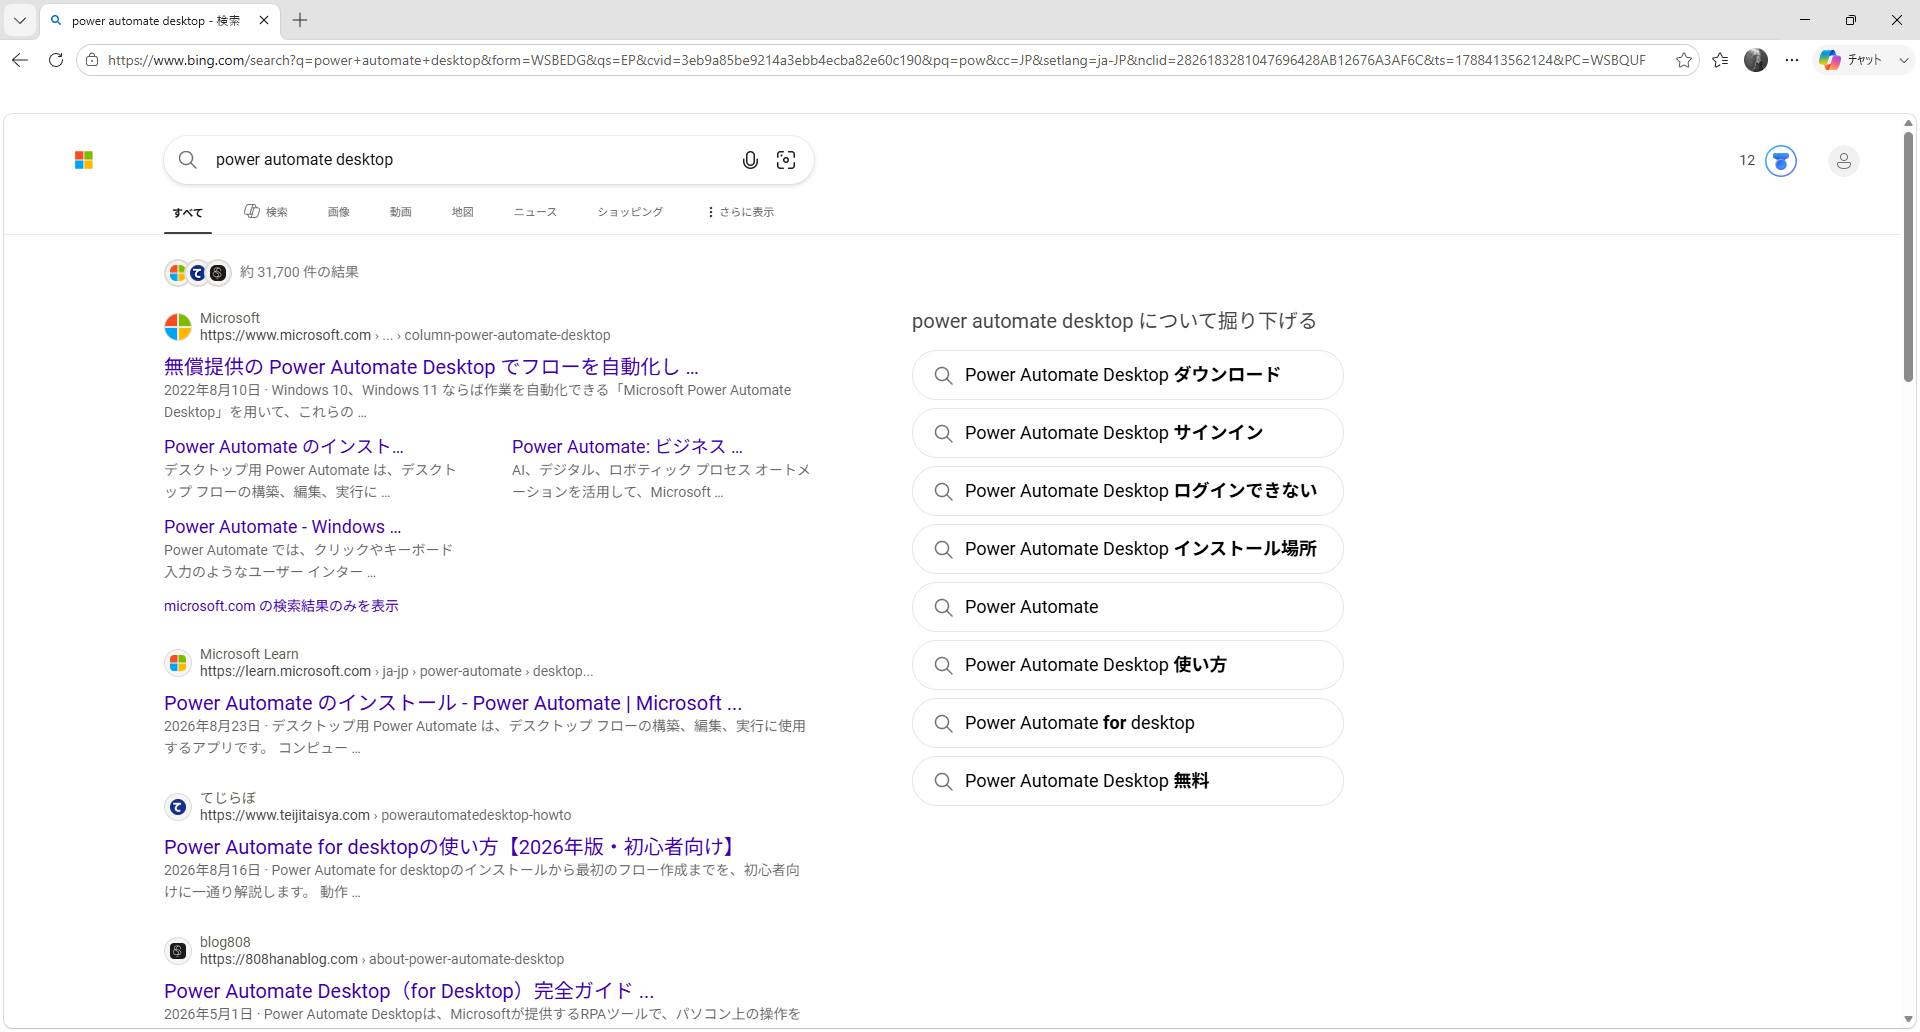Open 無償提供の Power Automate Desktop result
1920x1032 pixels.
click(431, 367)
